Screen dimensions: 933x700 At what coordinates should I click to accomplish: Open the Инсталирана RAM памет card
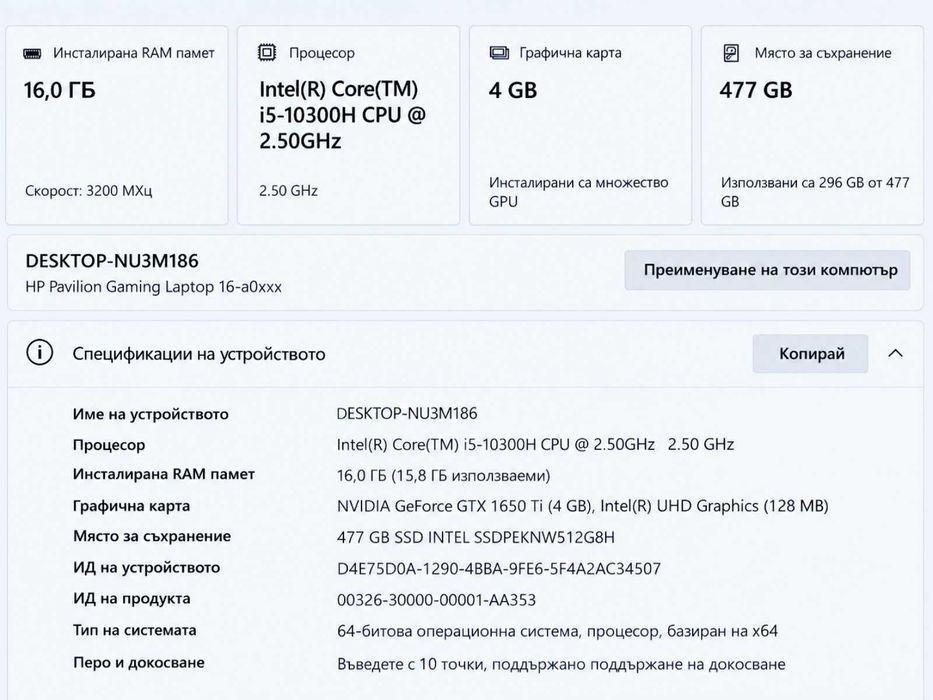[x=117, y=125]
